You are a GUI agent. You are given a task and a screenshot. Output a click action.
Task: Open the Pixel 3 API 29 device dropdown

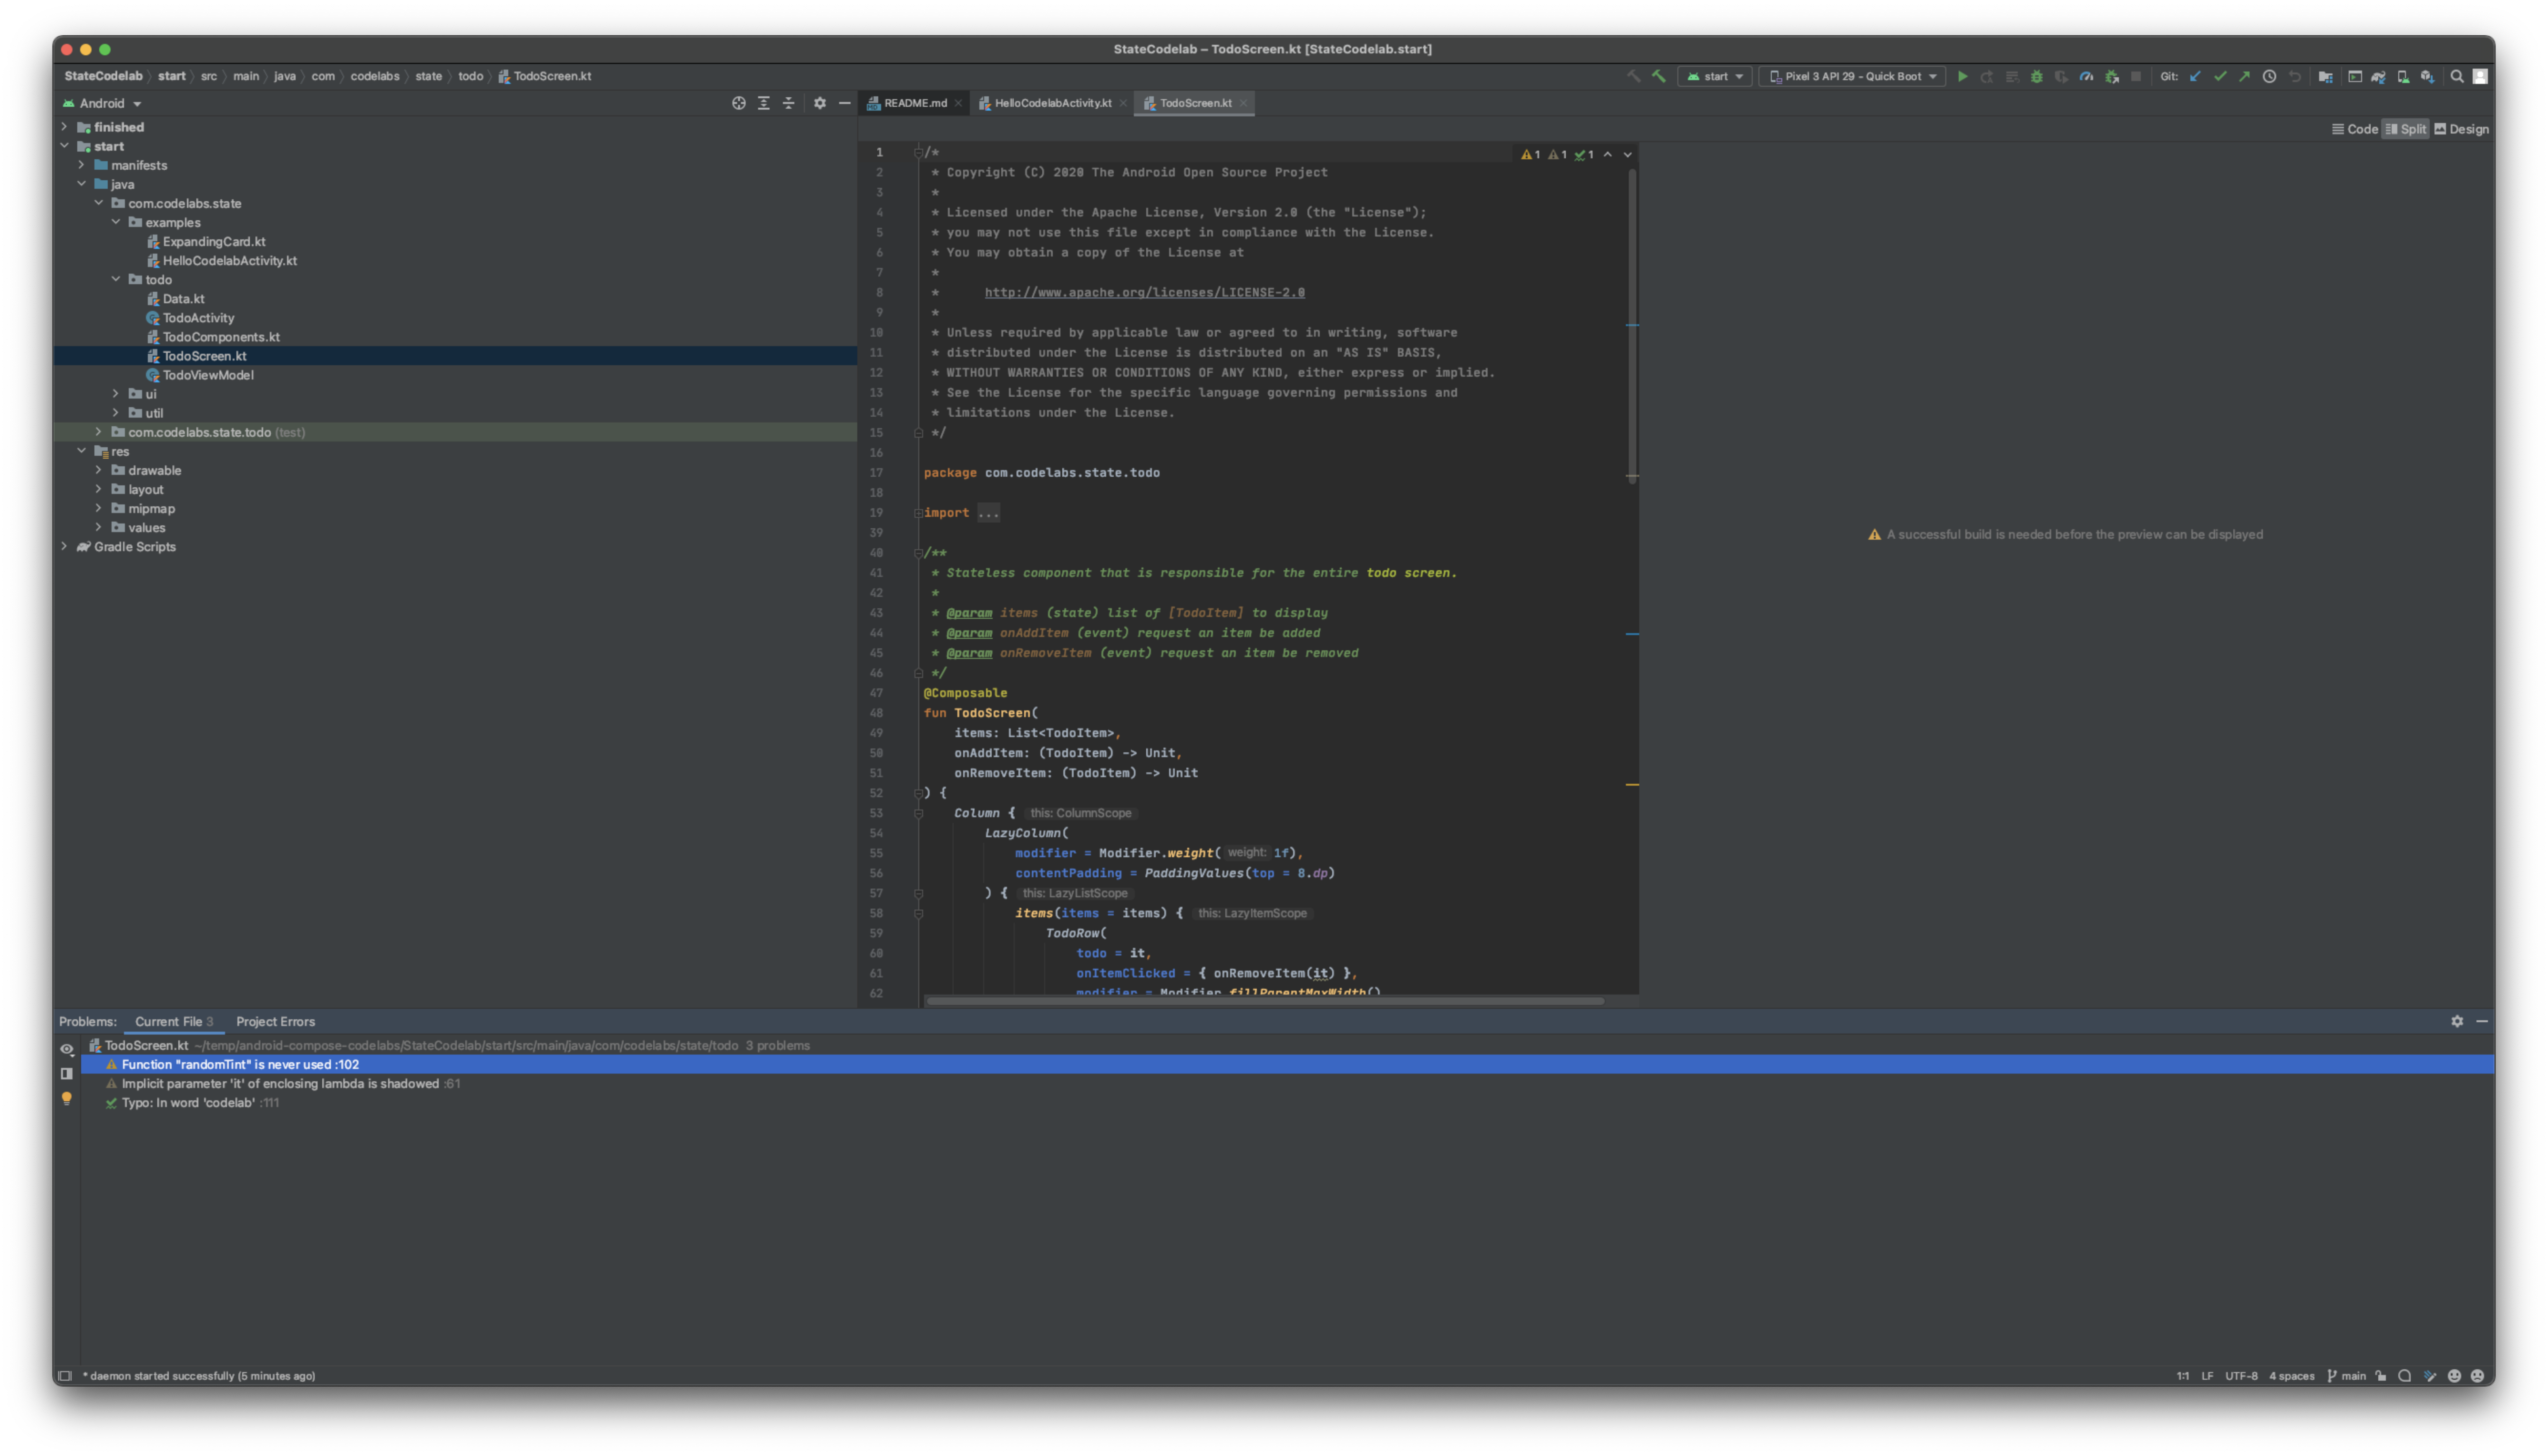pyautogui.click(x=1852, y=76)
